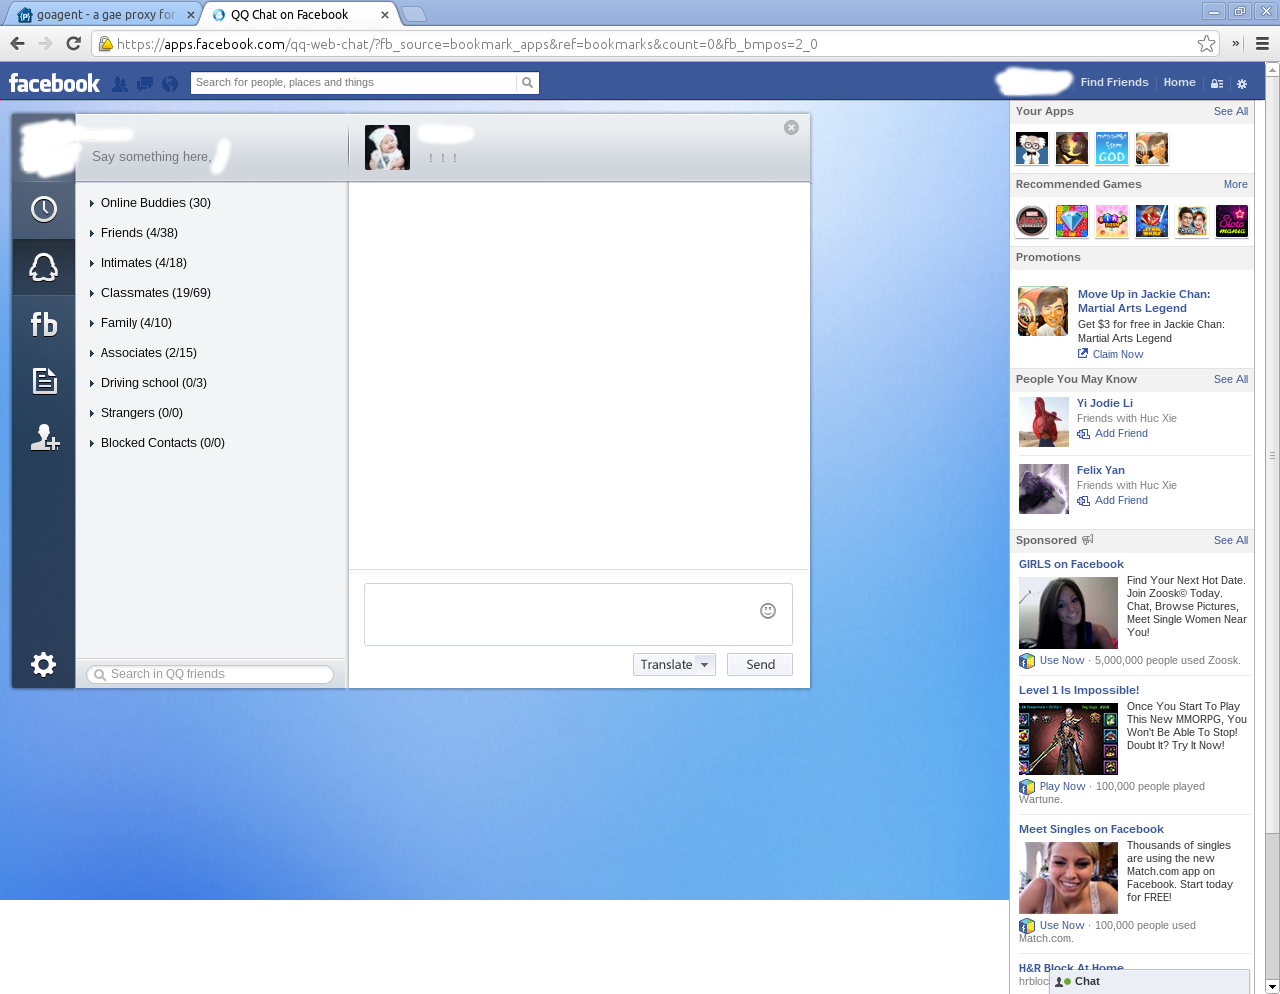Open QQ chat settings gear
This screenshot has height=994, width=1280.
(43, 664)
